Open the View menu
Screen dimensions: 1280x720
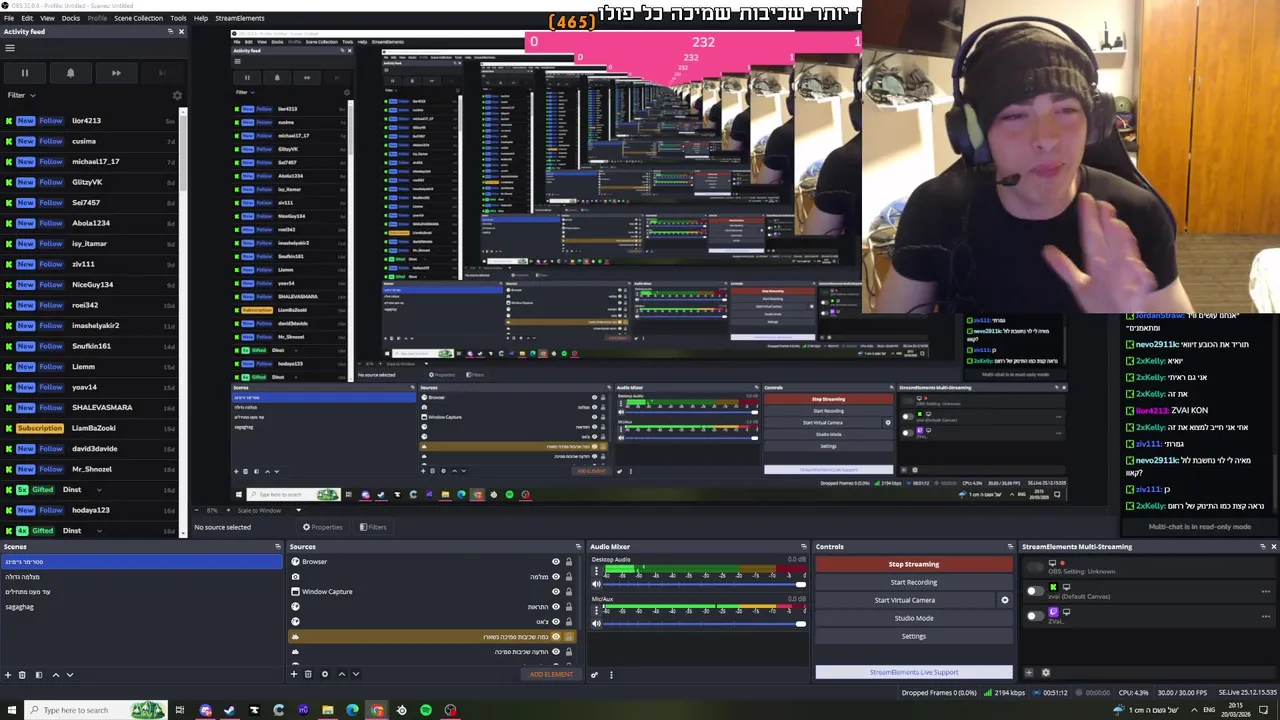coord(47,18)
